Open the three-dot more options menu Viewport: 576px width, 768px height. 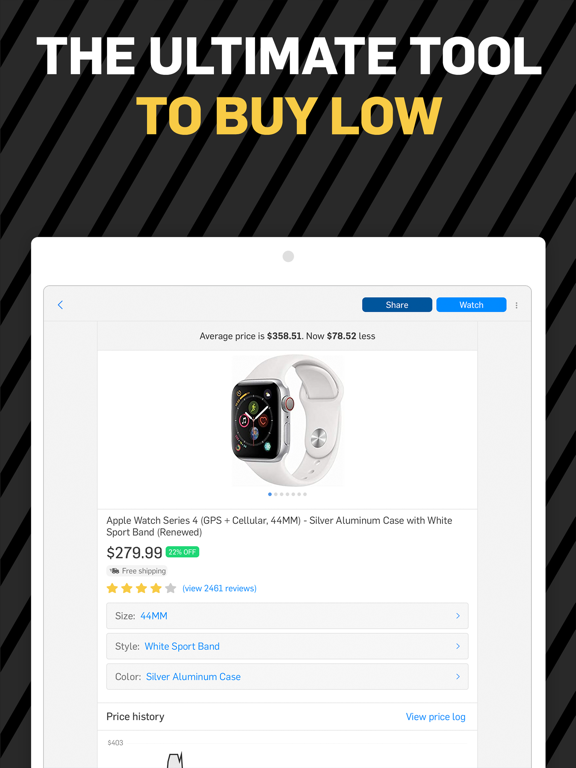point(516,305)
